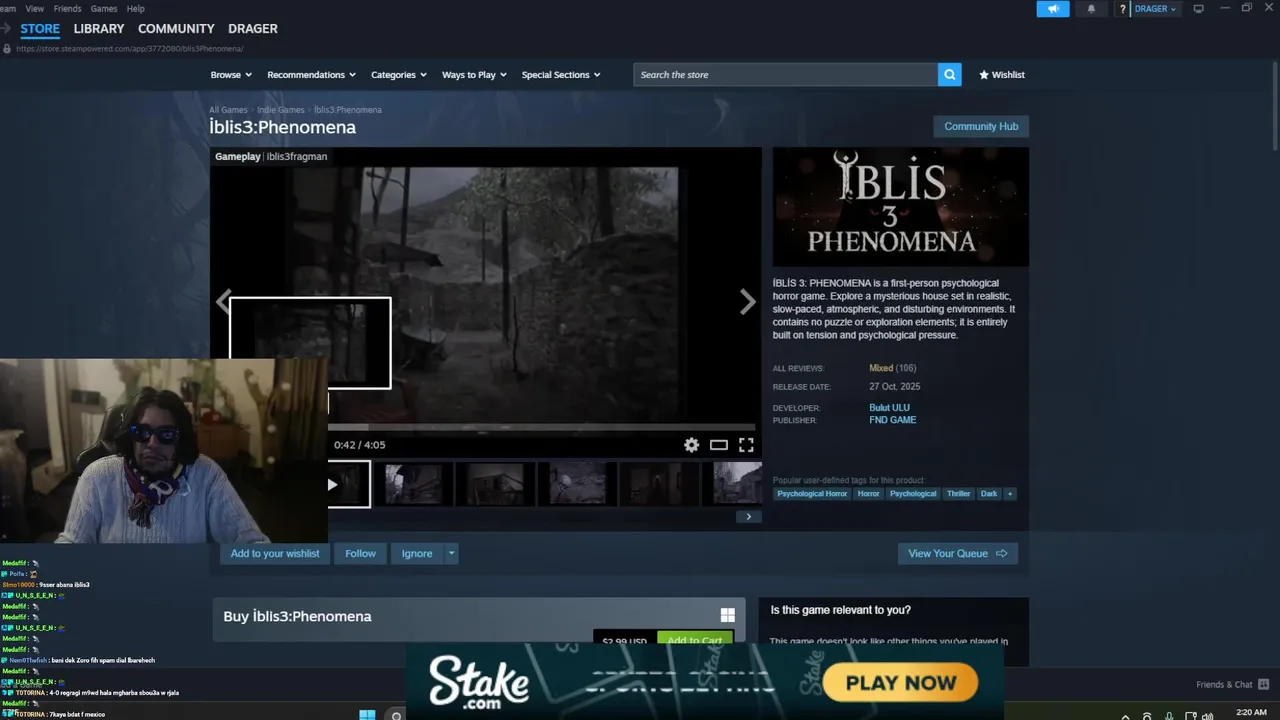
Task: Expand the Categories dropdown
Action: (399, 75)
